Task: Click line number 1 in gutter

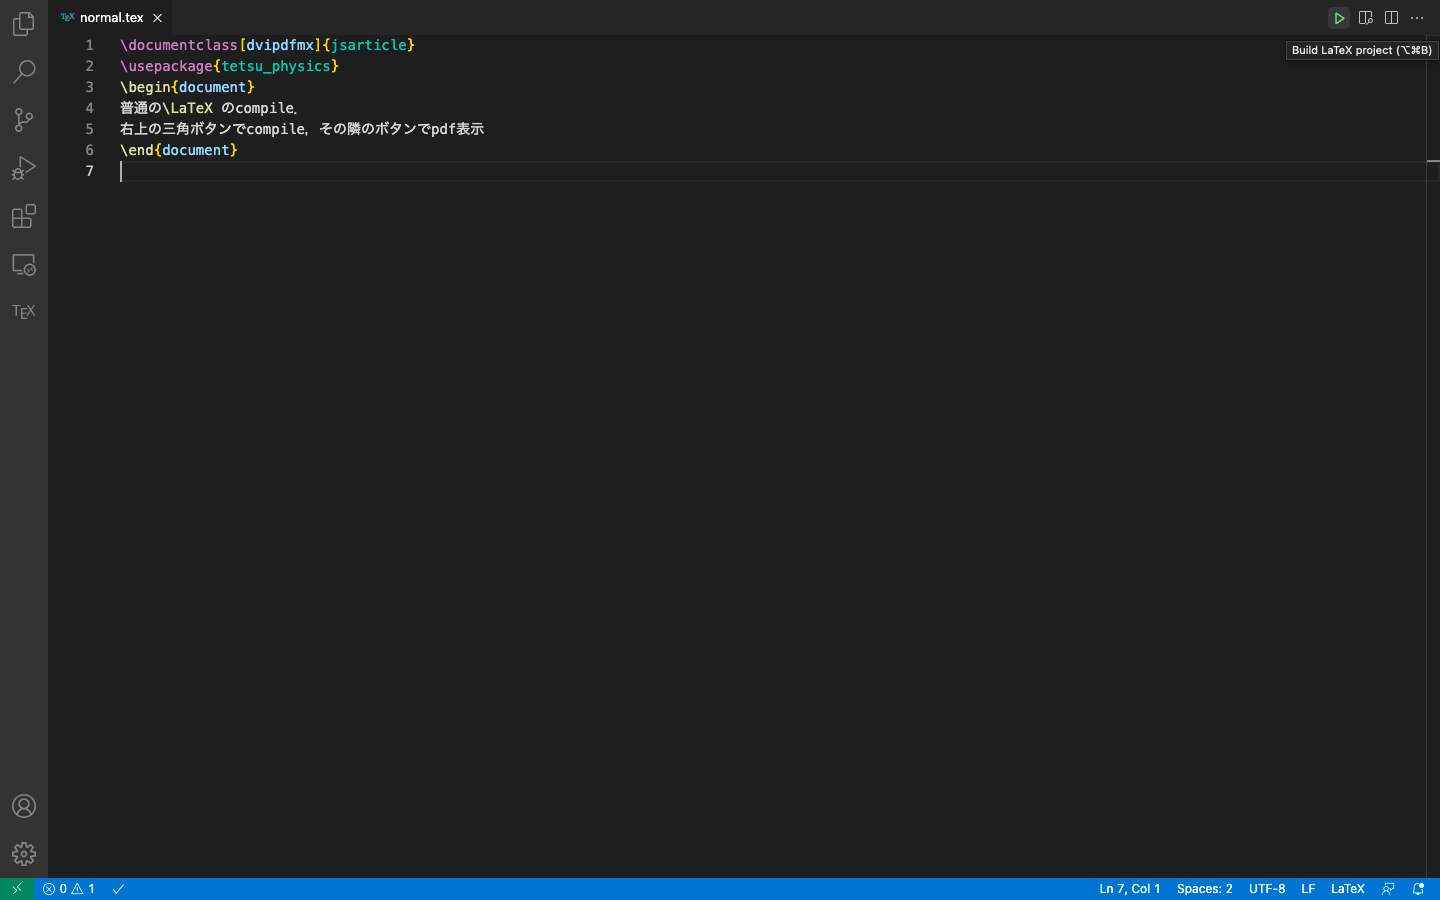Action: click(89, 45)
